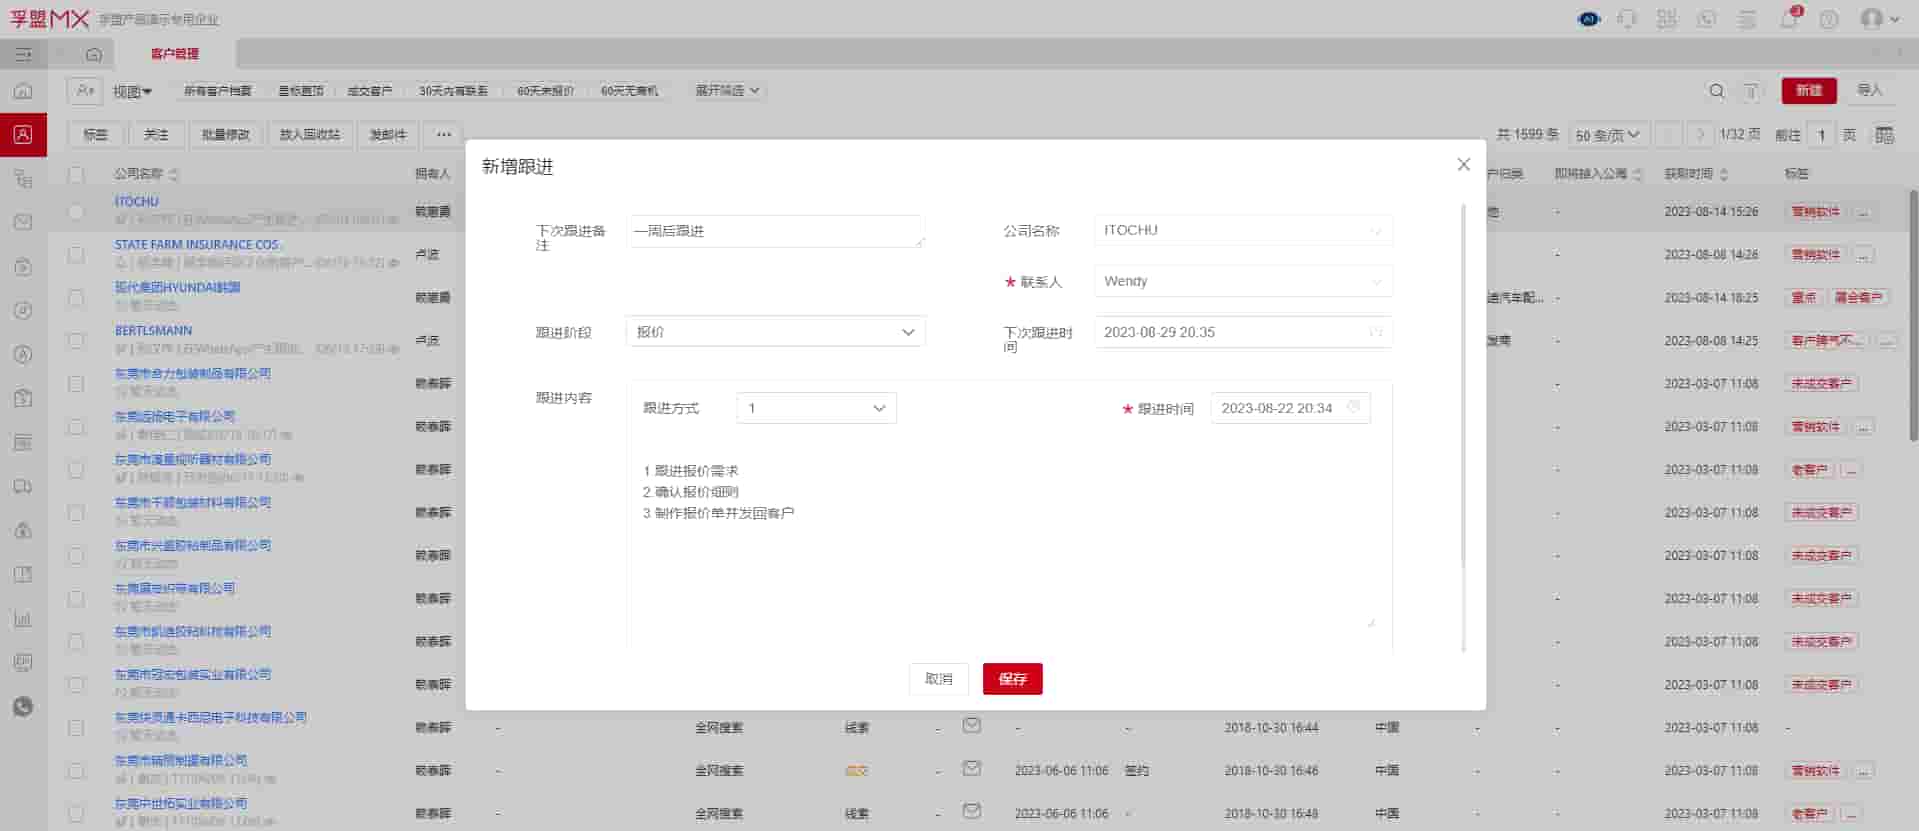Click the phone icon in sidebar

[23, 707]
